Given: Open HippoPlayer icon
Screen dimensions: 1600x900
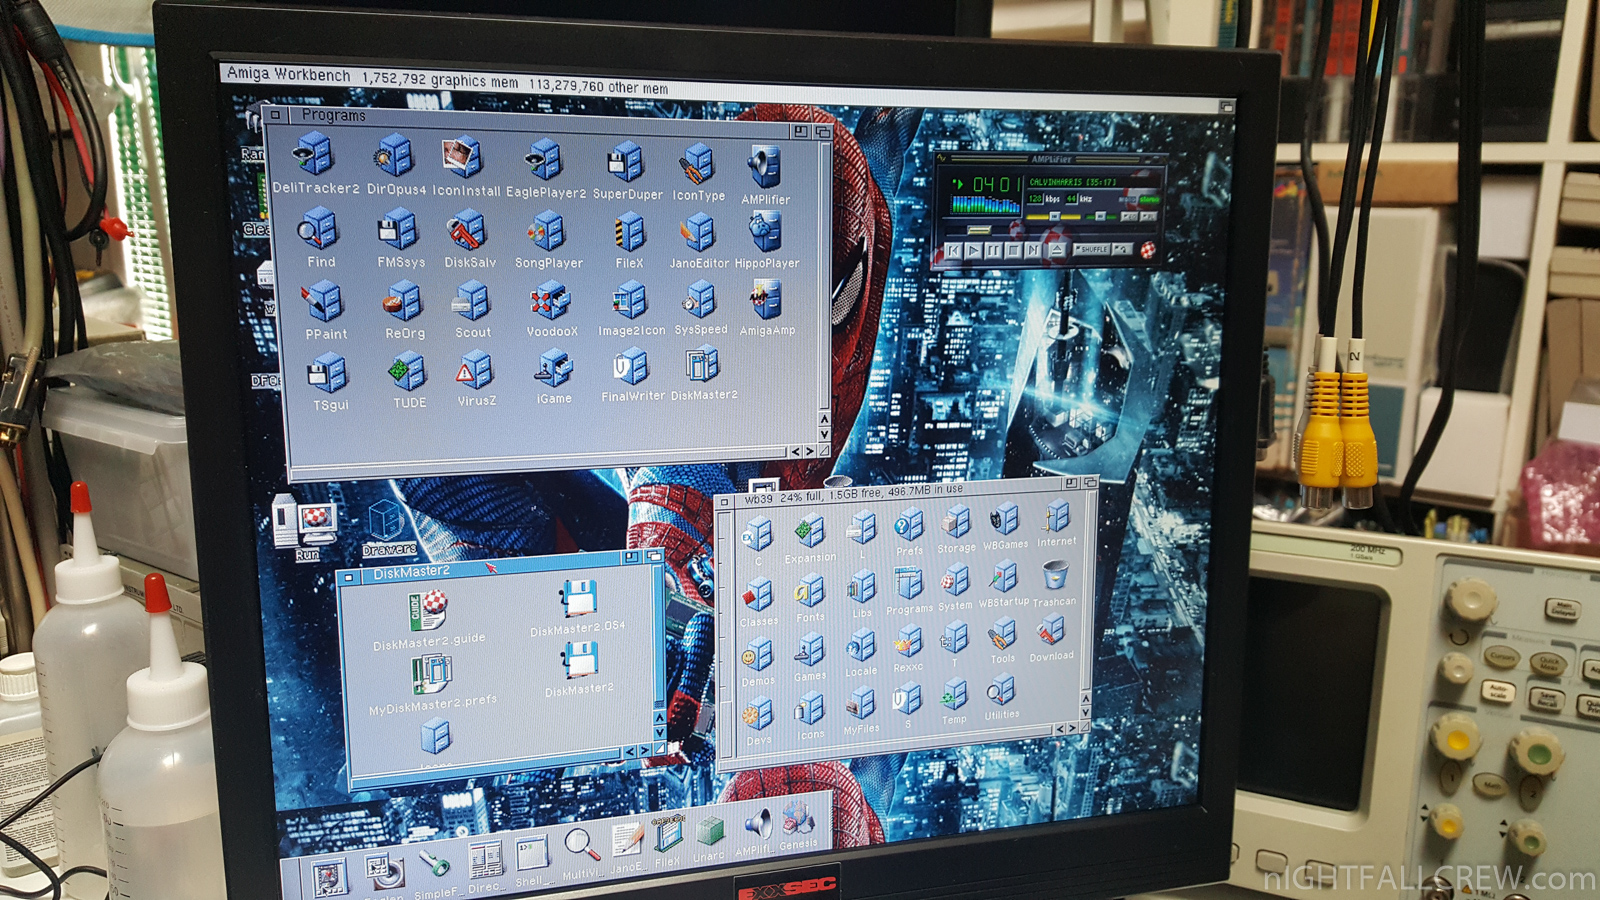Looking at the screenshot, I should tap(766, 233).
